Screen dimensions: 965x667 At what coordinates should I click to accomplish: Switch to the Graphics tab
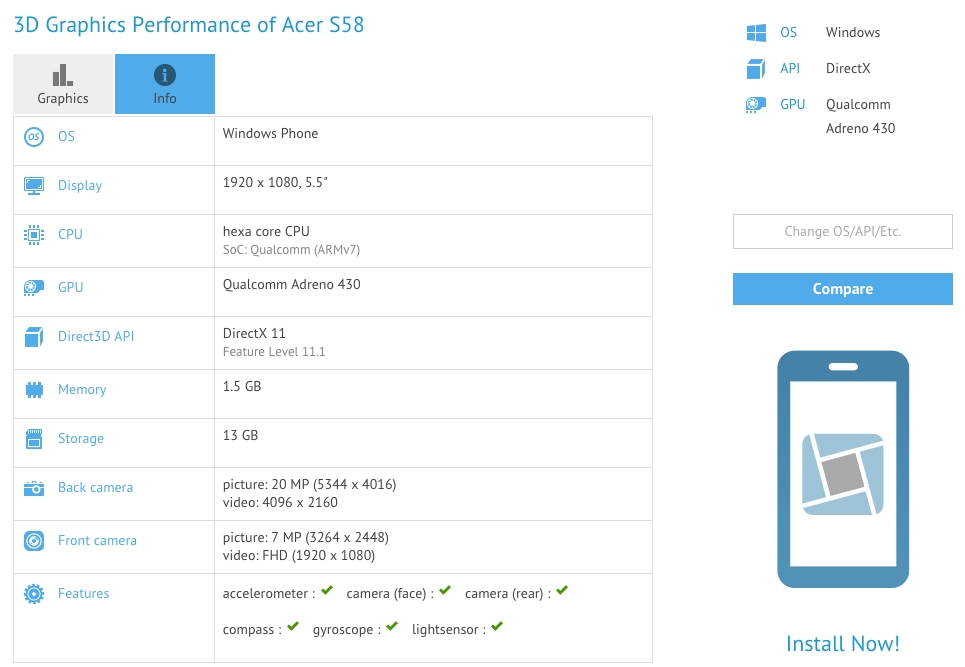63,84
